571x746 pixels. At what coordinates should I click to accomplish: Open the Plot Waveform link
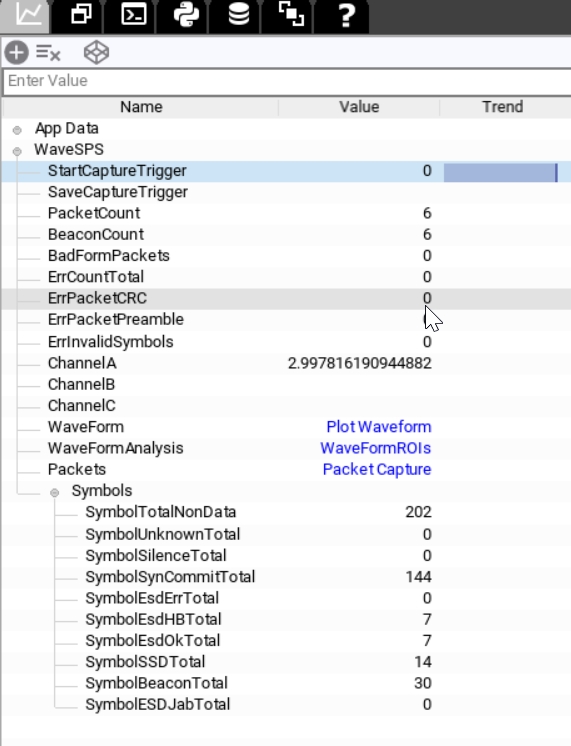coord(379,427)
